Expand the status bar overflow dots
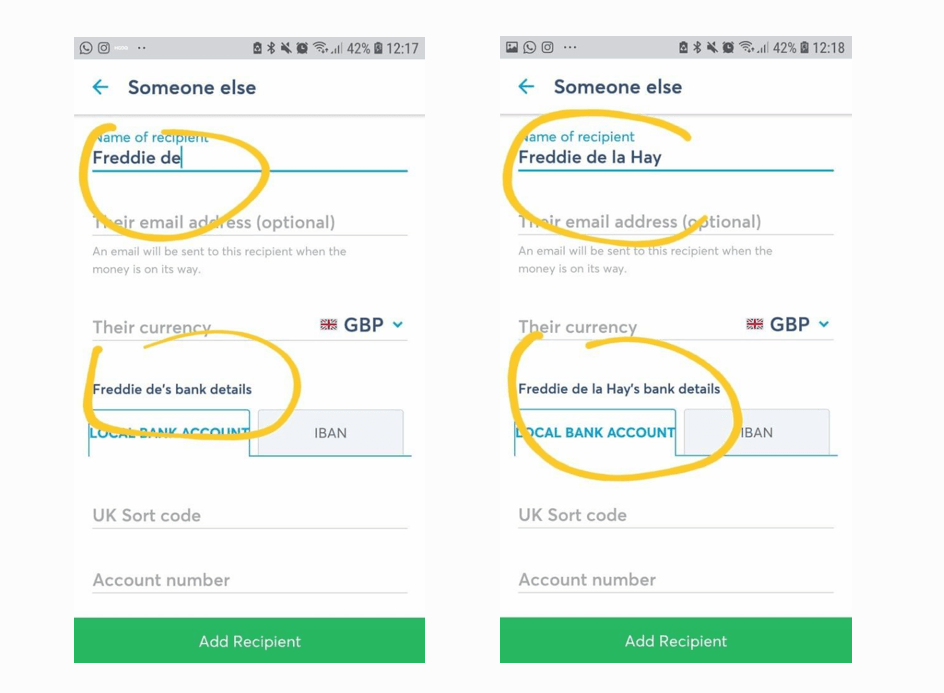 click(x=142, y=47)
